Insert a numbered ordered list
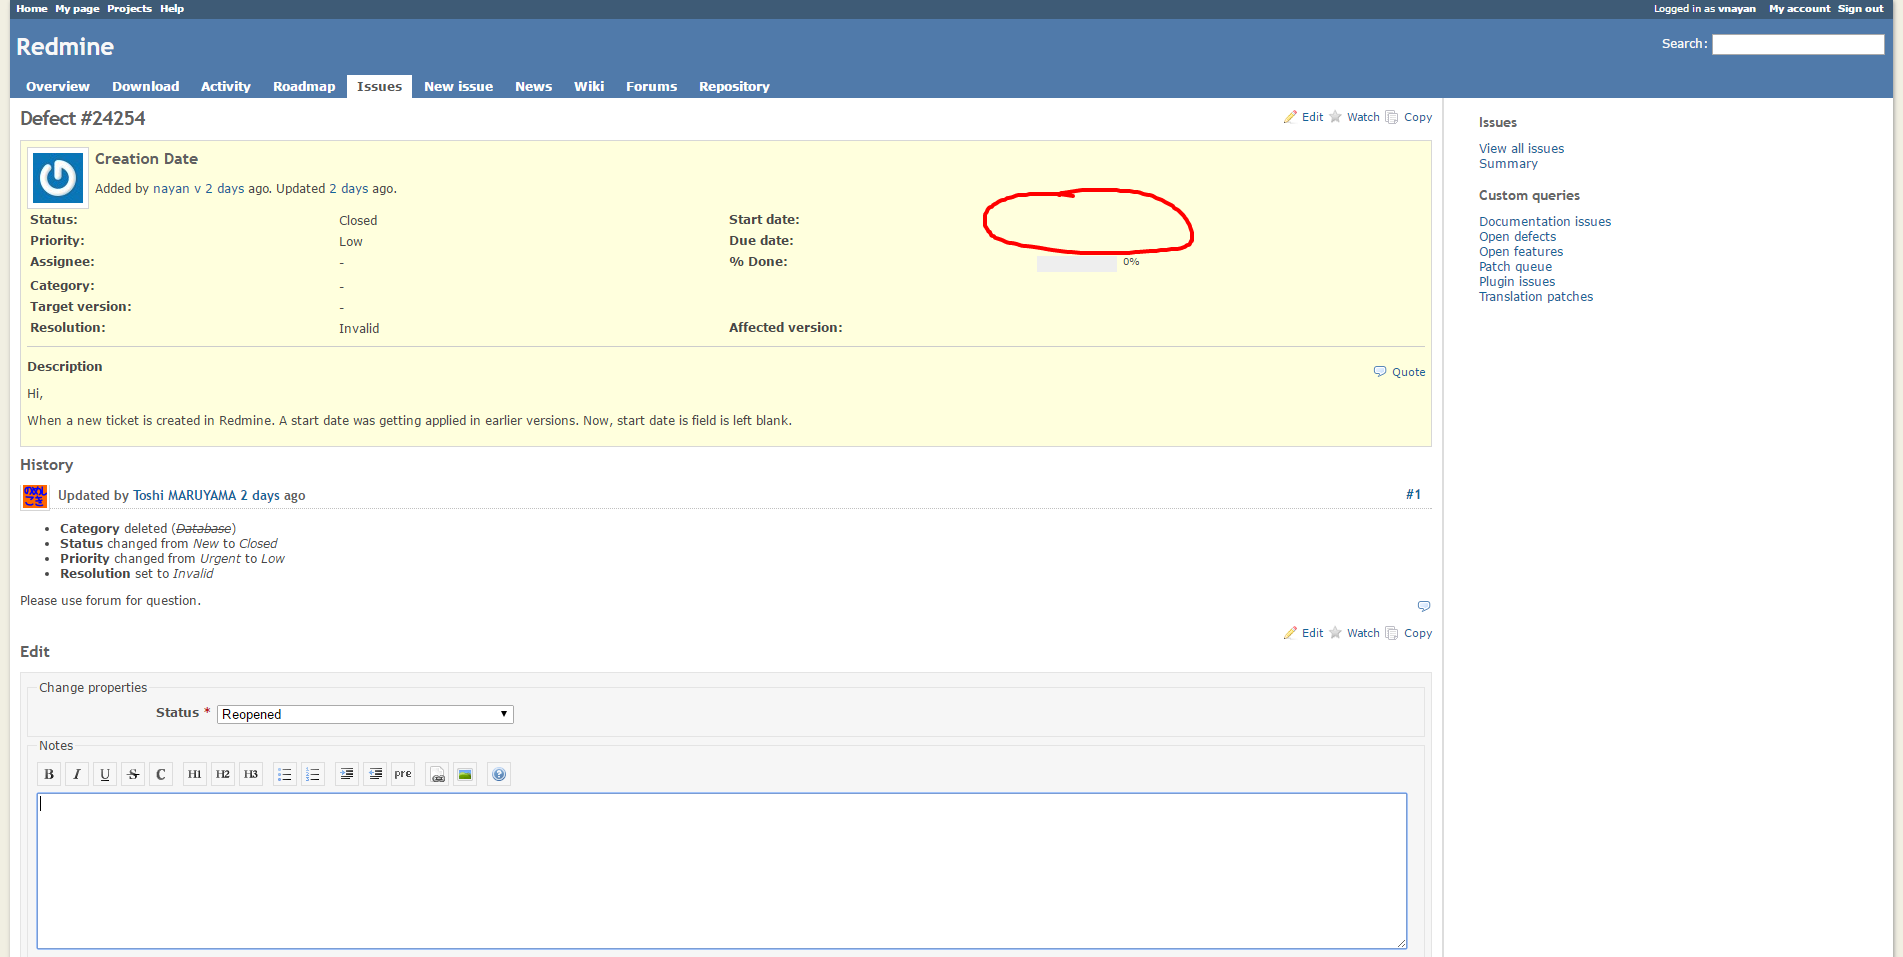Viewport: 1903px width, 957px height. coord(313,774)
